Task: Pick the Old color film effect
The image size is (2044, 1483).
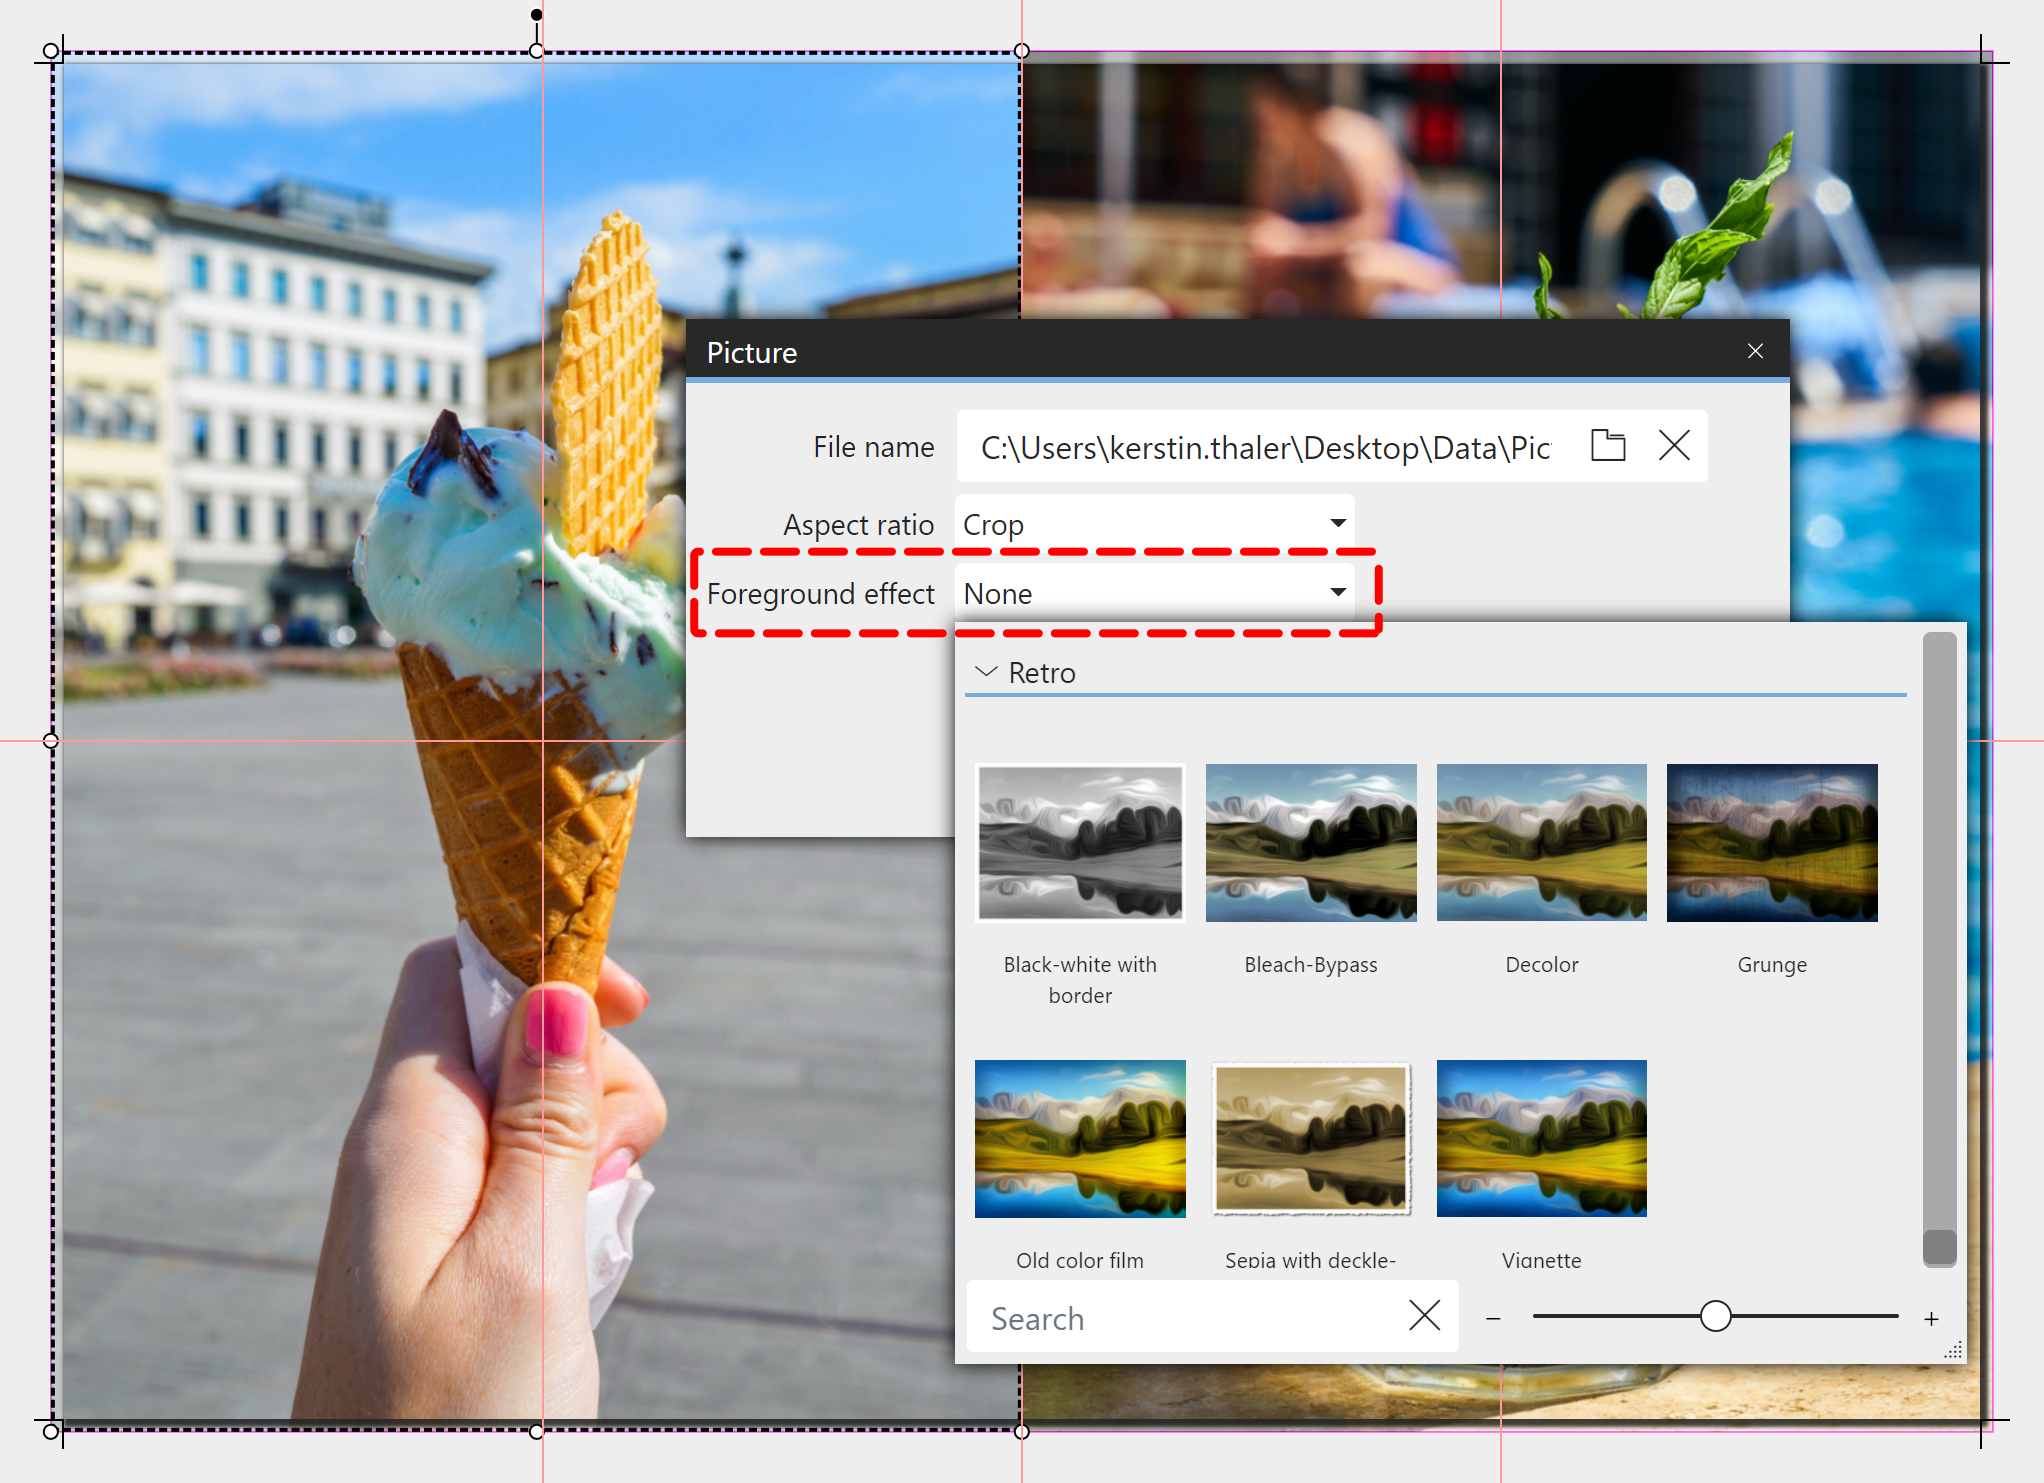Action: 1080,1138
